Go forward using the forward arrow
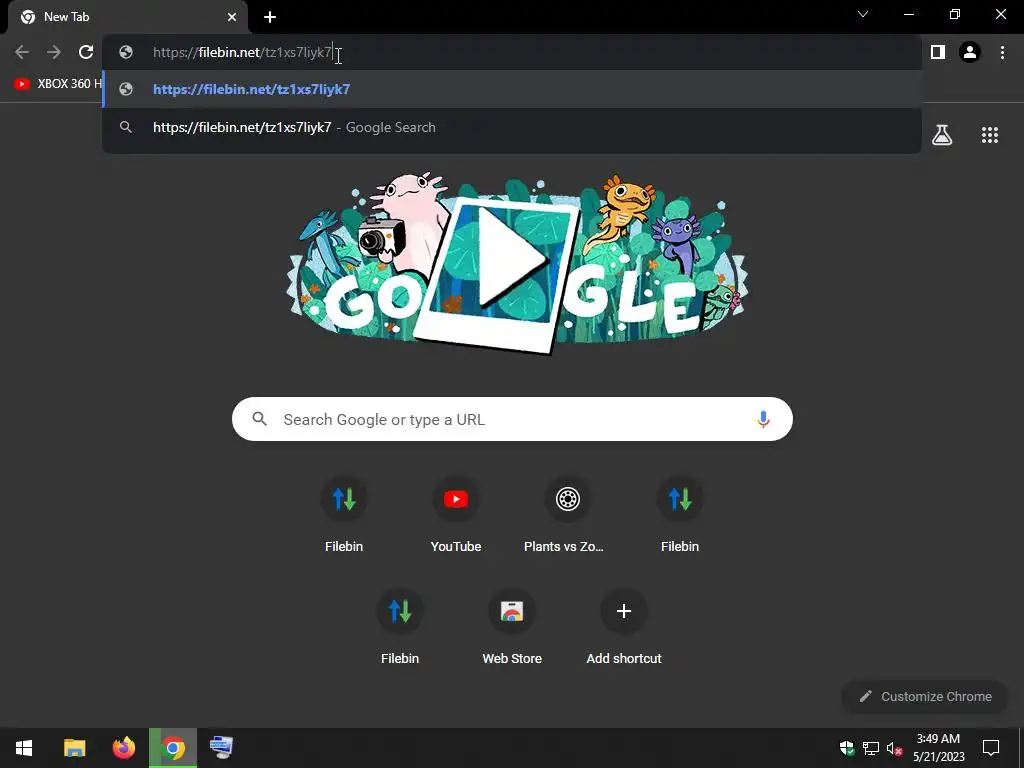 coord(54,52)
